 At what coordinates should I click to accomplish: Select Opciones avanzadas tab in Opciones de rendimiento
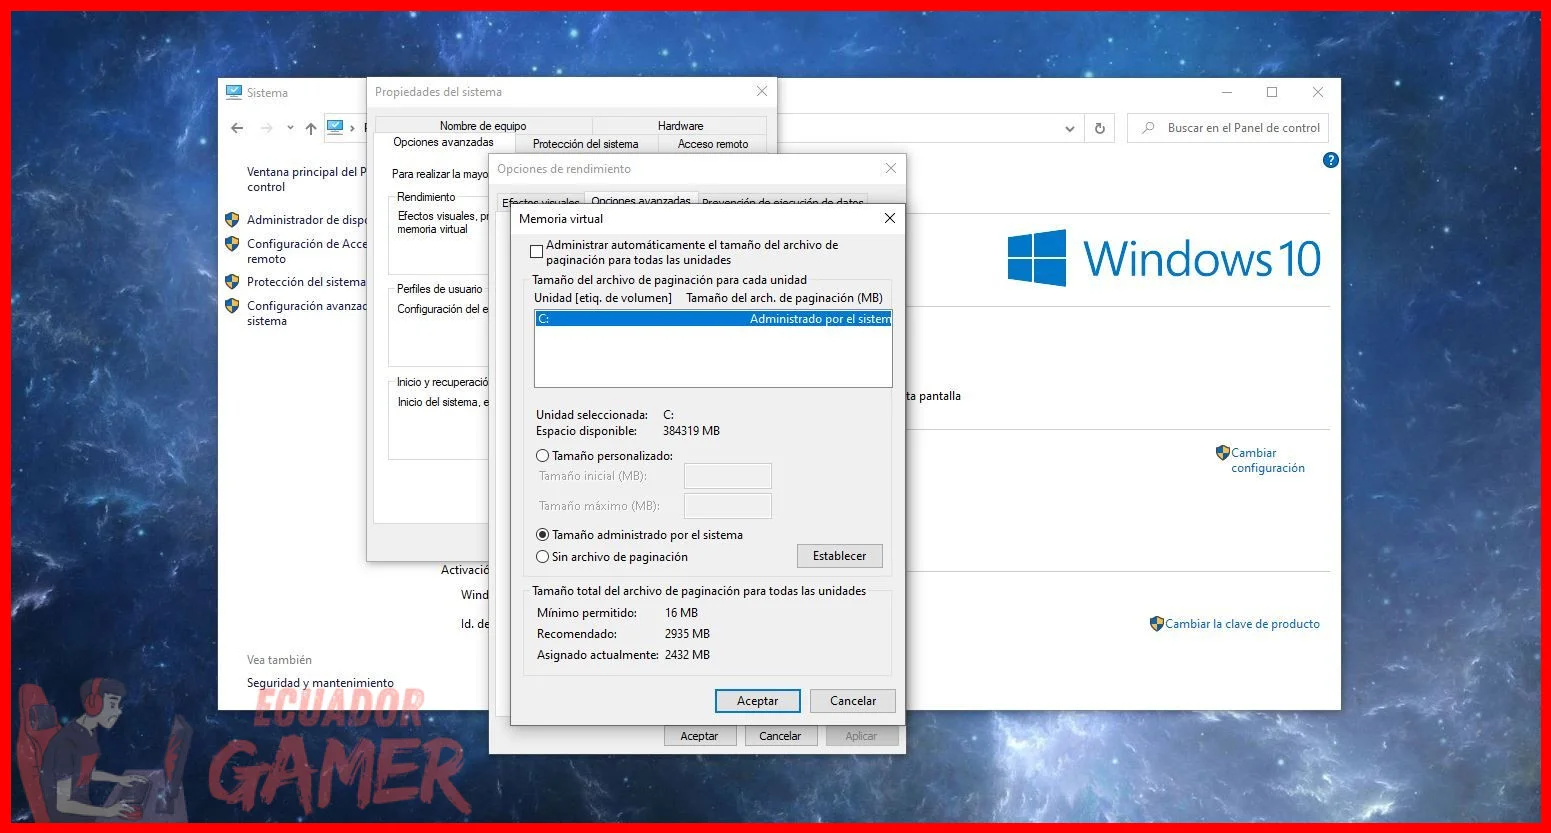point(641,200)
